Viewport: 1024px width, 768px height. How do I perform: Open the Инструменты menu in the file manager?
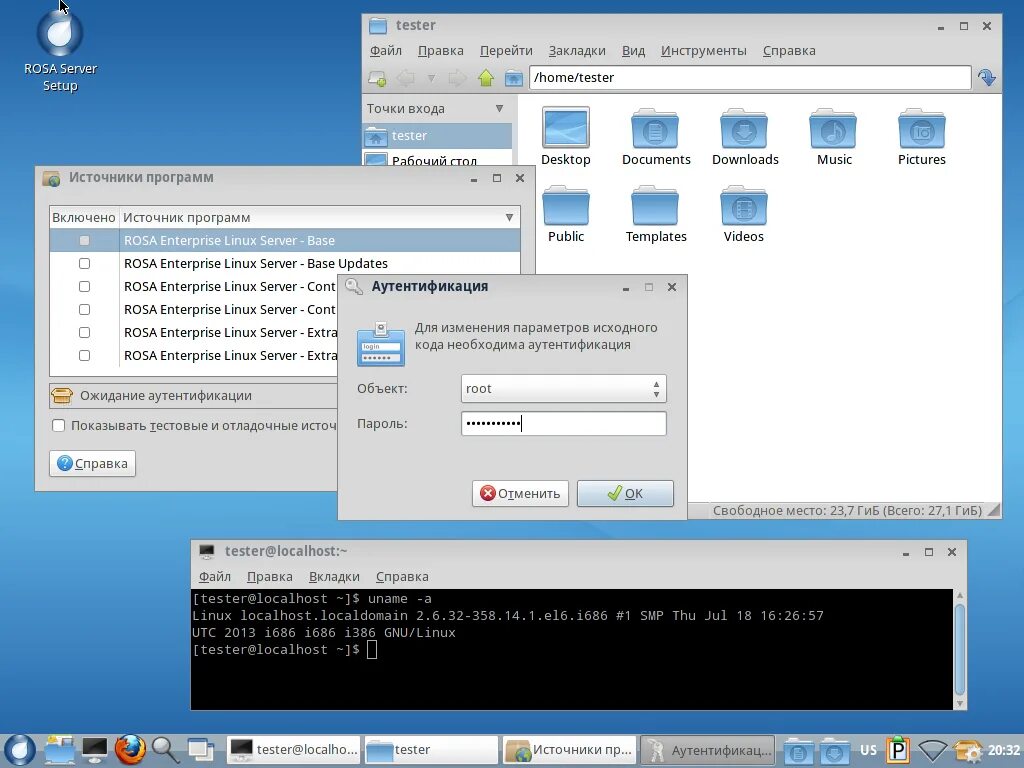tap(703, 50)
